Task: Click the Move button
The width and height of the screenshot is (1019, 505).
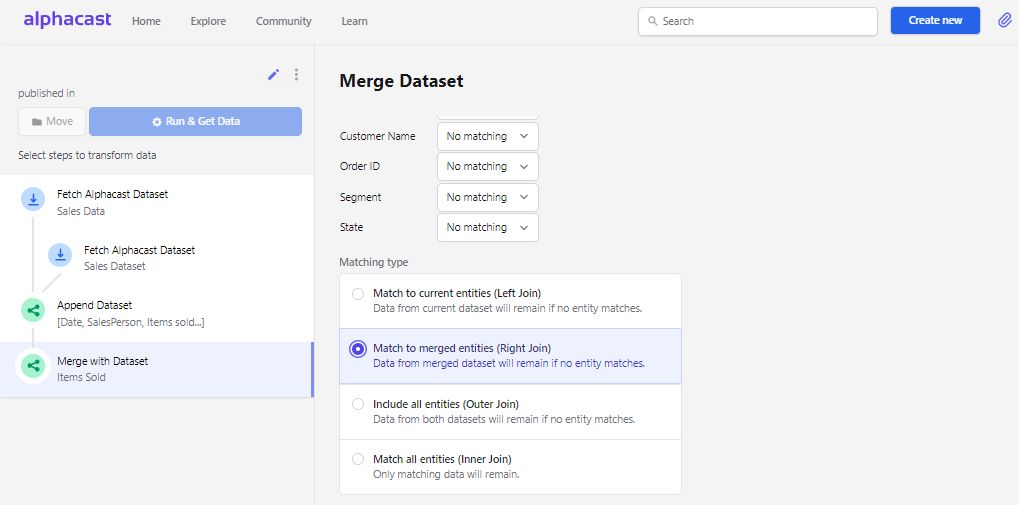Action: pos(52,122)
